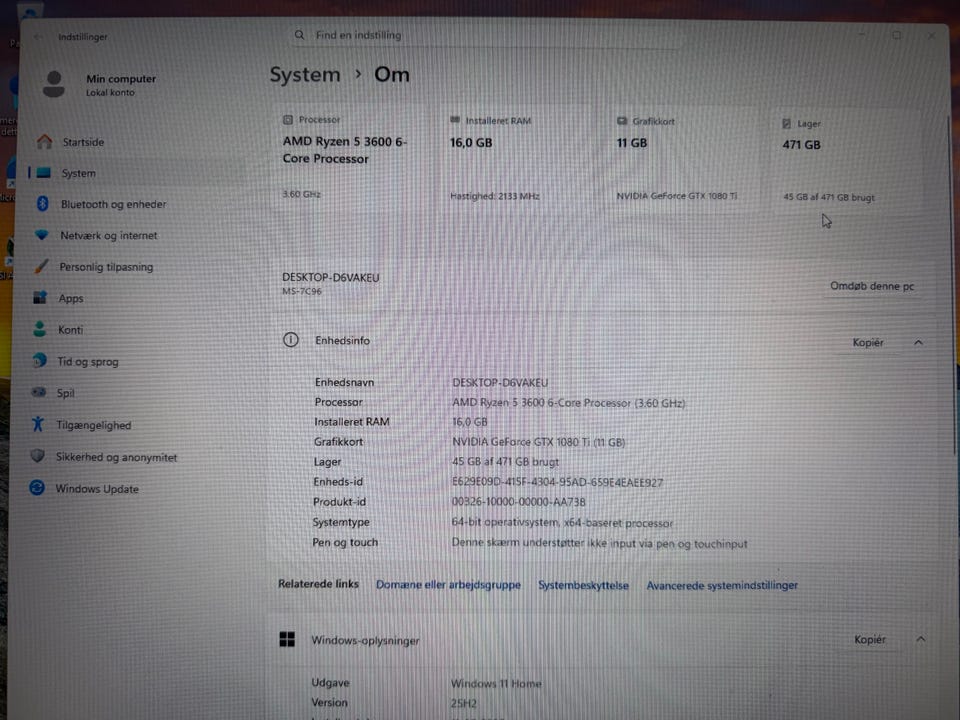The image size is (960, 720).
Task: Click the Find en indstilling search field
Action: pos(487,36)
